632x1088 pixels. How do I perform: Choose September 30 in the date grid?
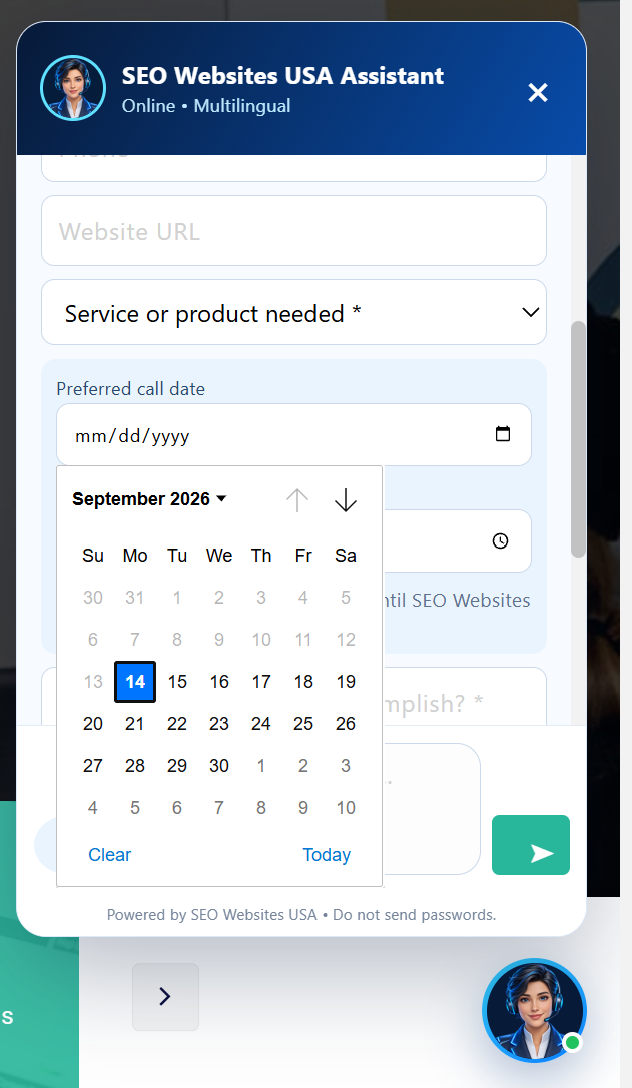click(219, 765)
